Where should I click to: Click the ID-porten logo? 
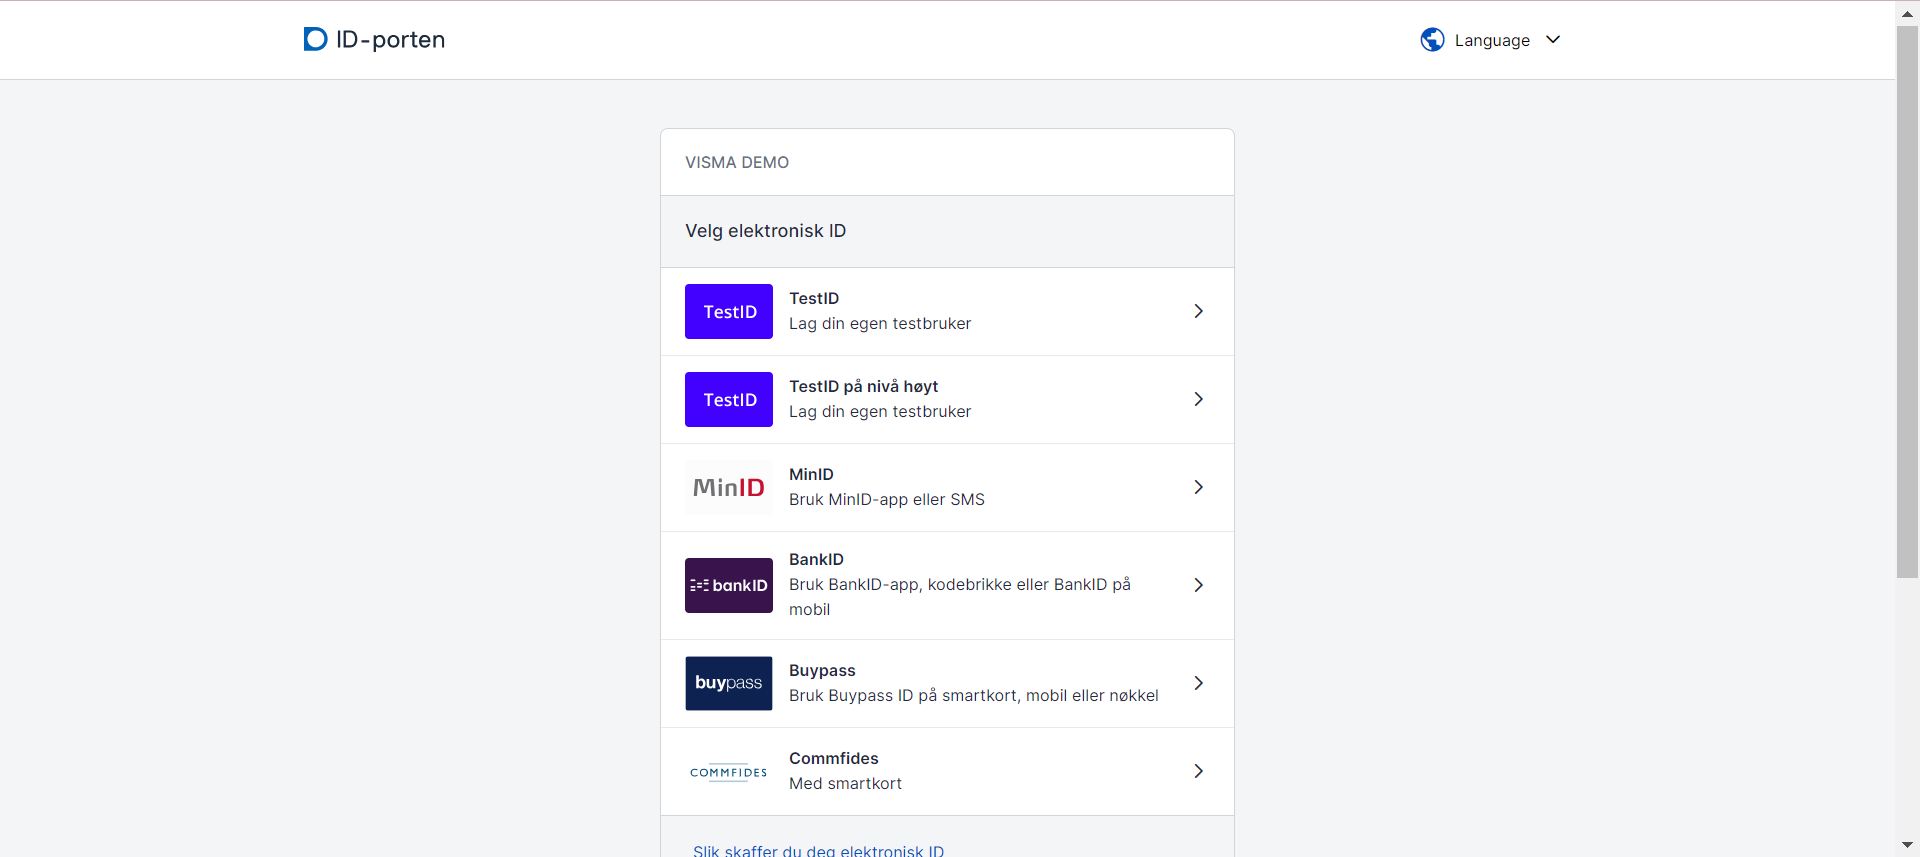click(374, 39)
